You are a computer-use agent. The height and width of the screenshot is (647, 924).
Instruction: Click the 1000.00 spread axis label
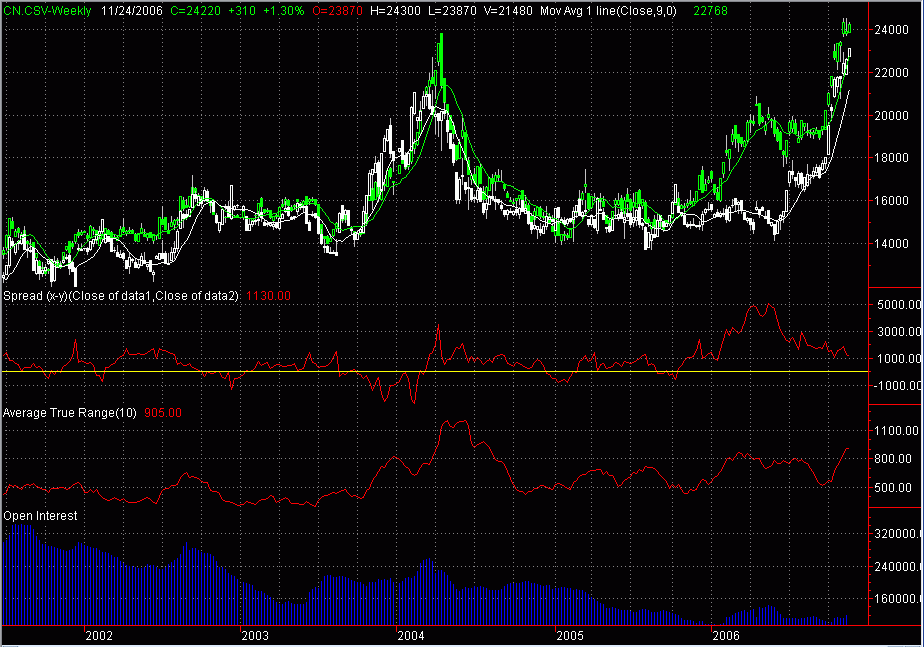click(x=899, y=358)
